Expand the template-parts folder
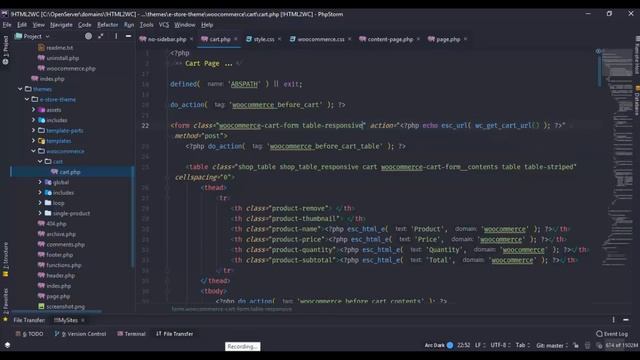Image resolution: width=640 pixels, height=360 pixels. pyautogui.click(x=33, y=130)
